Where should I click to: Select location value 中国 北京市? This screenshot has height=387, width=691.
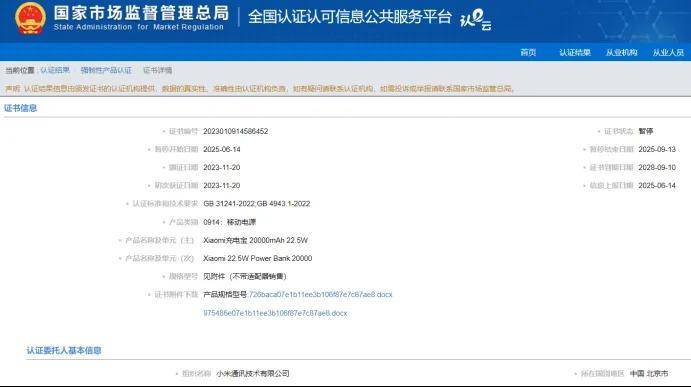[x=649, y=373]
